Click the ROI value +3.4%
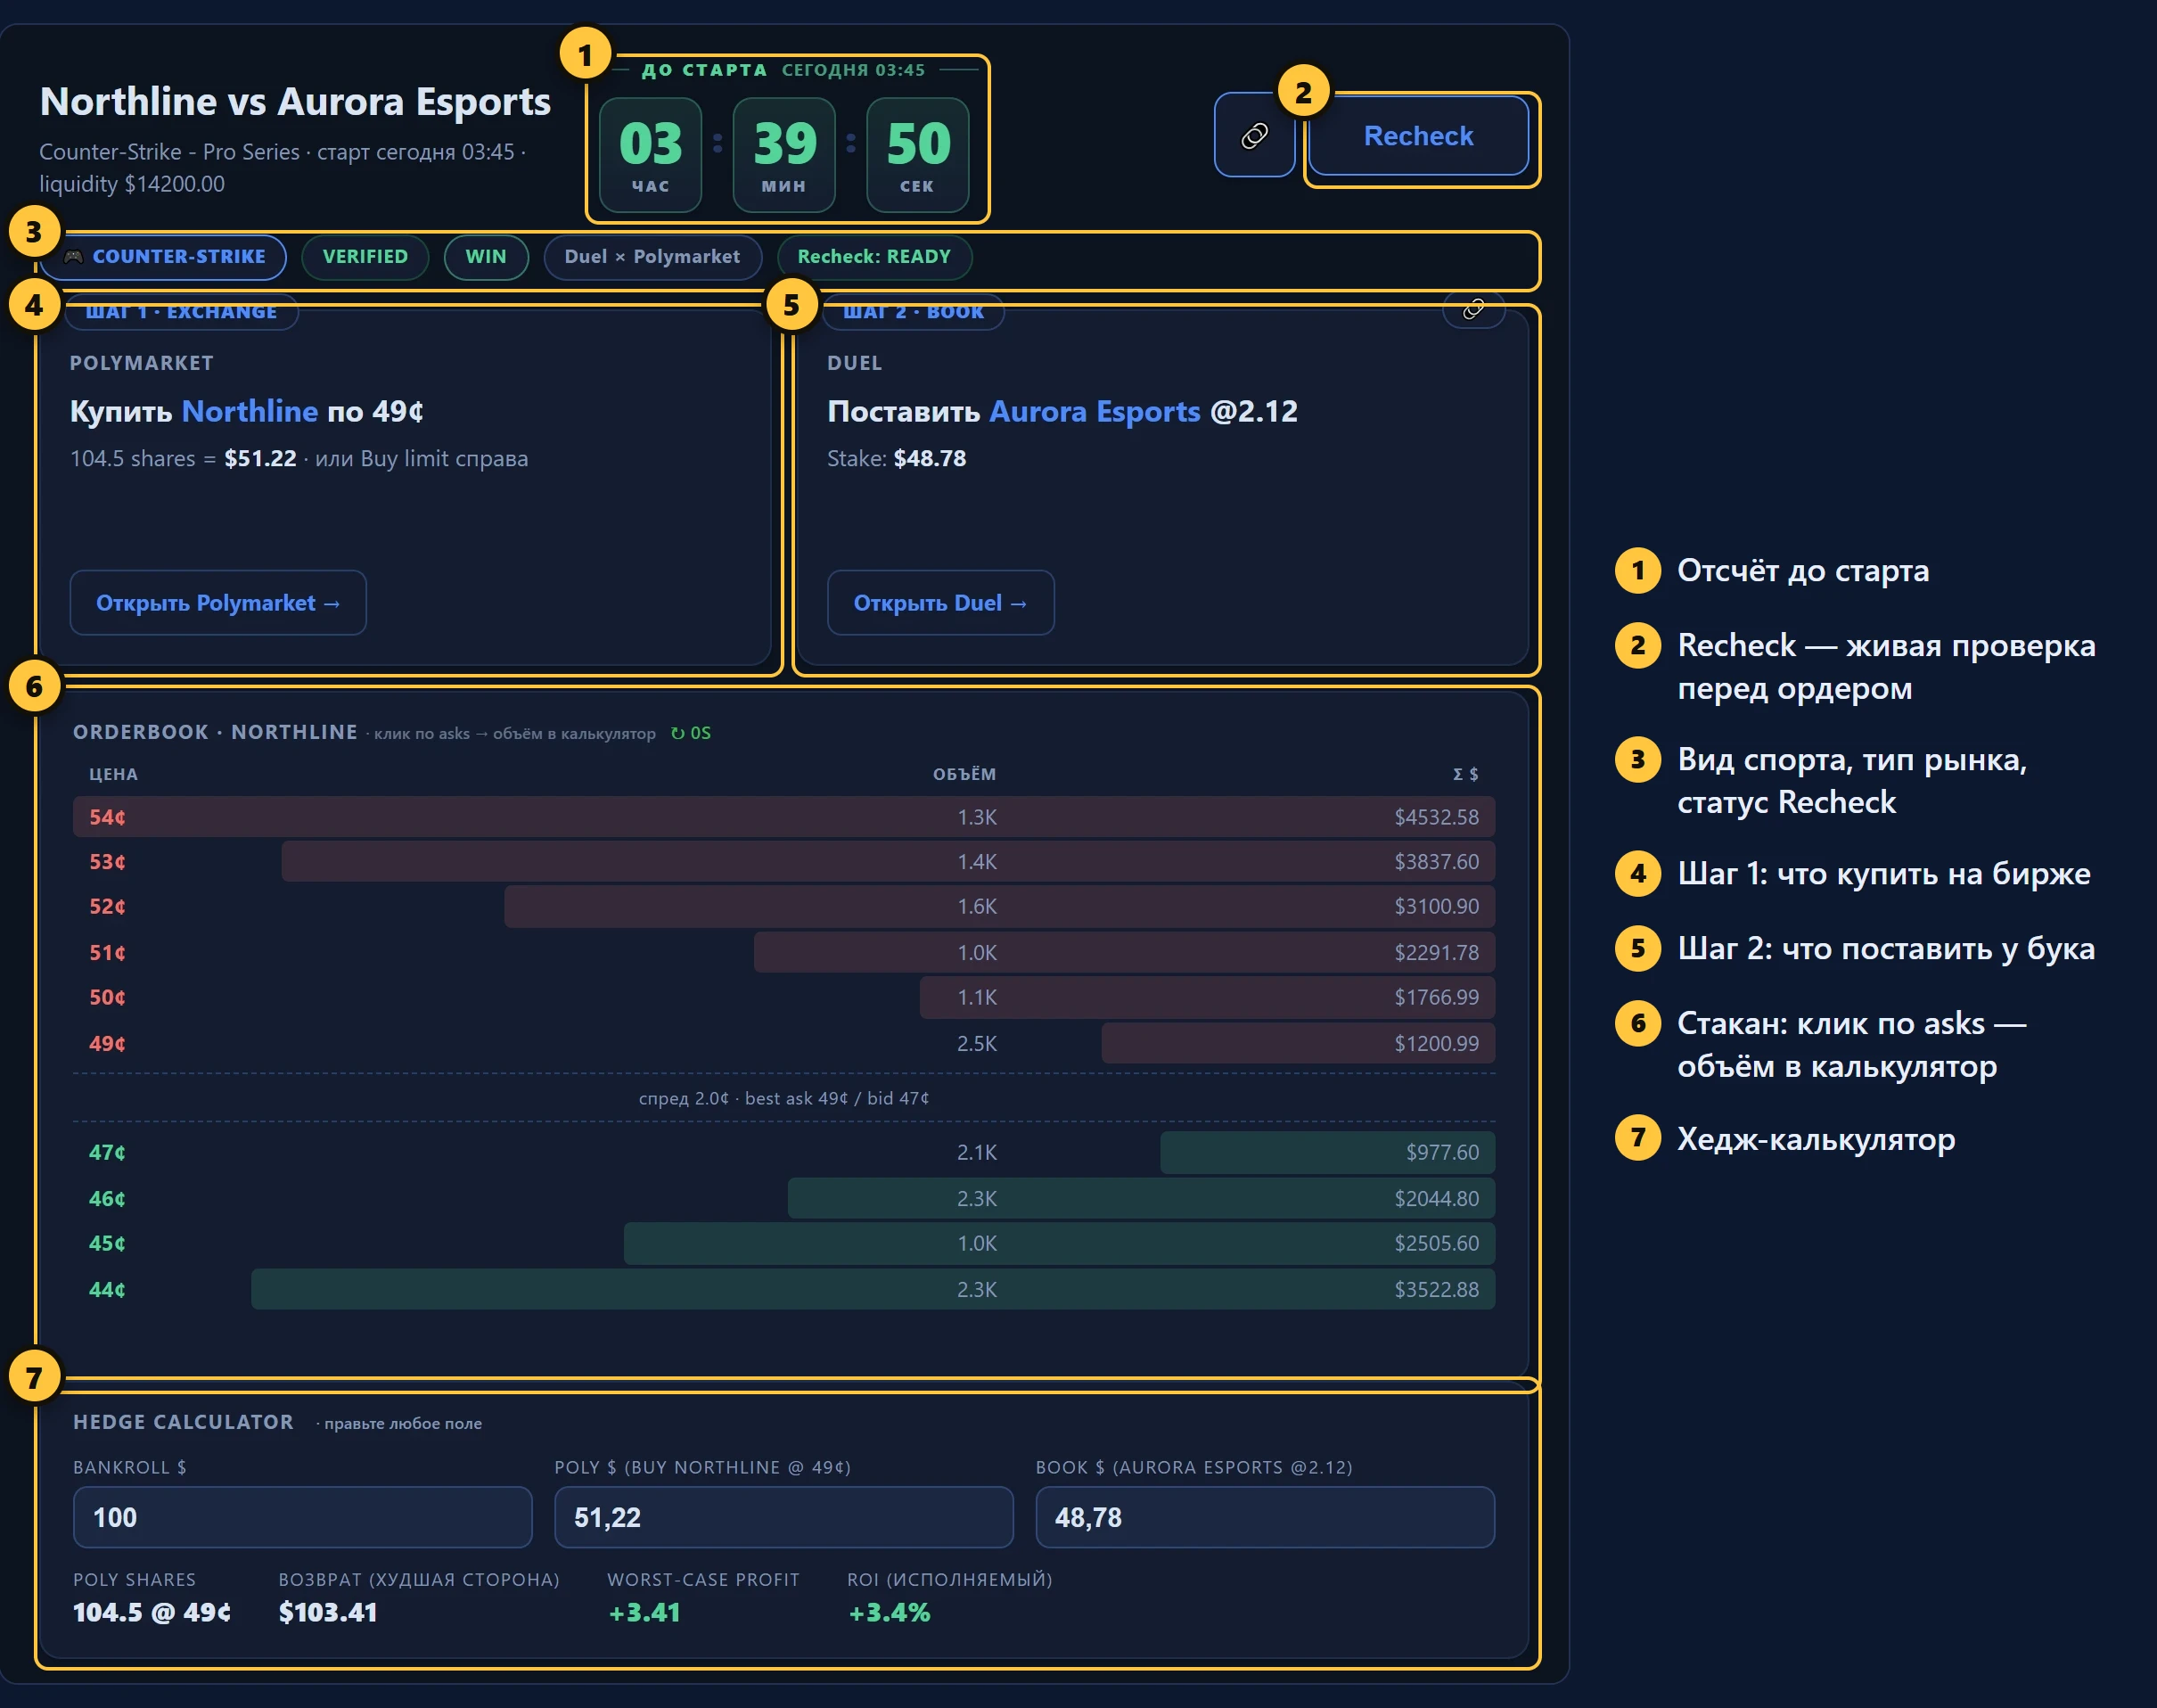This screenshot has height=1708, width=2157. pyautogui.click(x=889, y=1613)
